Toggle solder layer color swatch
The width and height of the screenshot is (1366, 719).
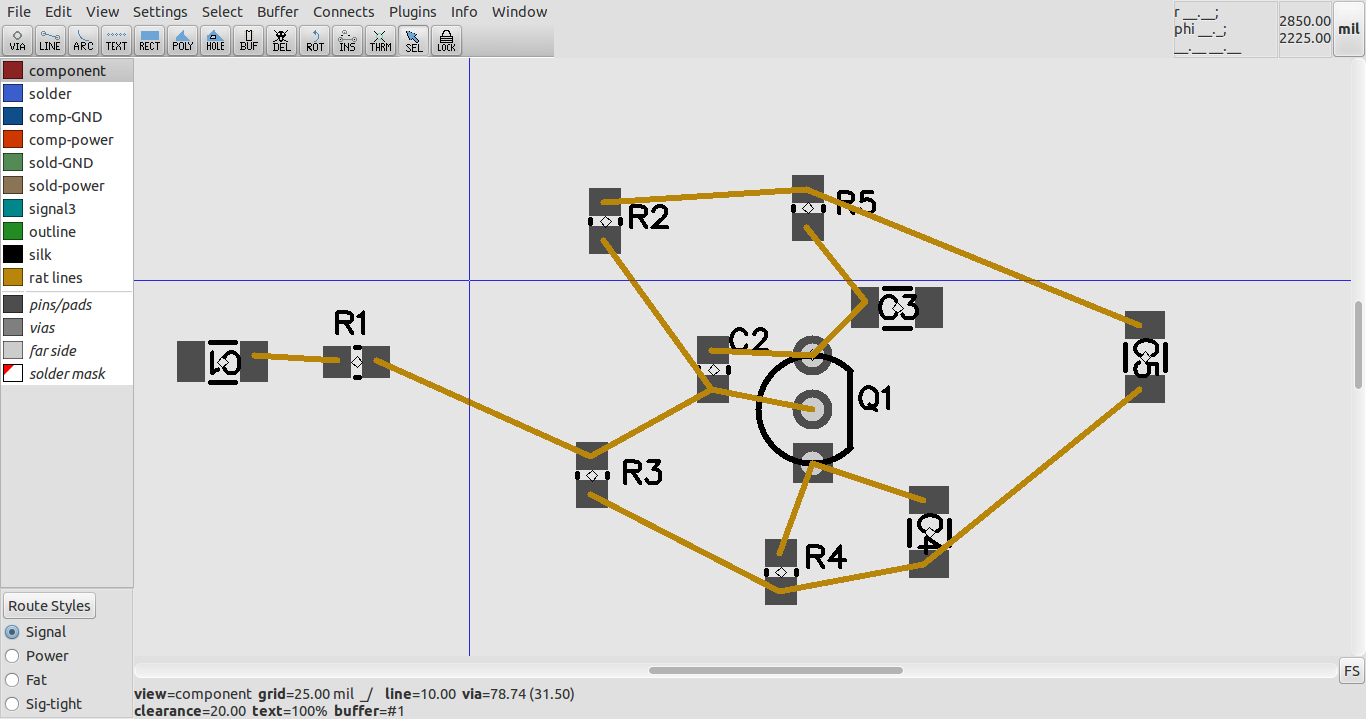(13, 94)
